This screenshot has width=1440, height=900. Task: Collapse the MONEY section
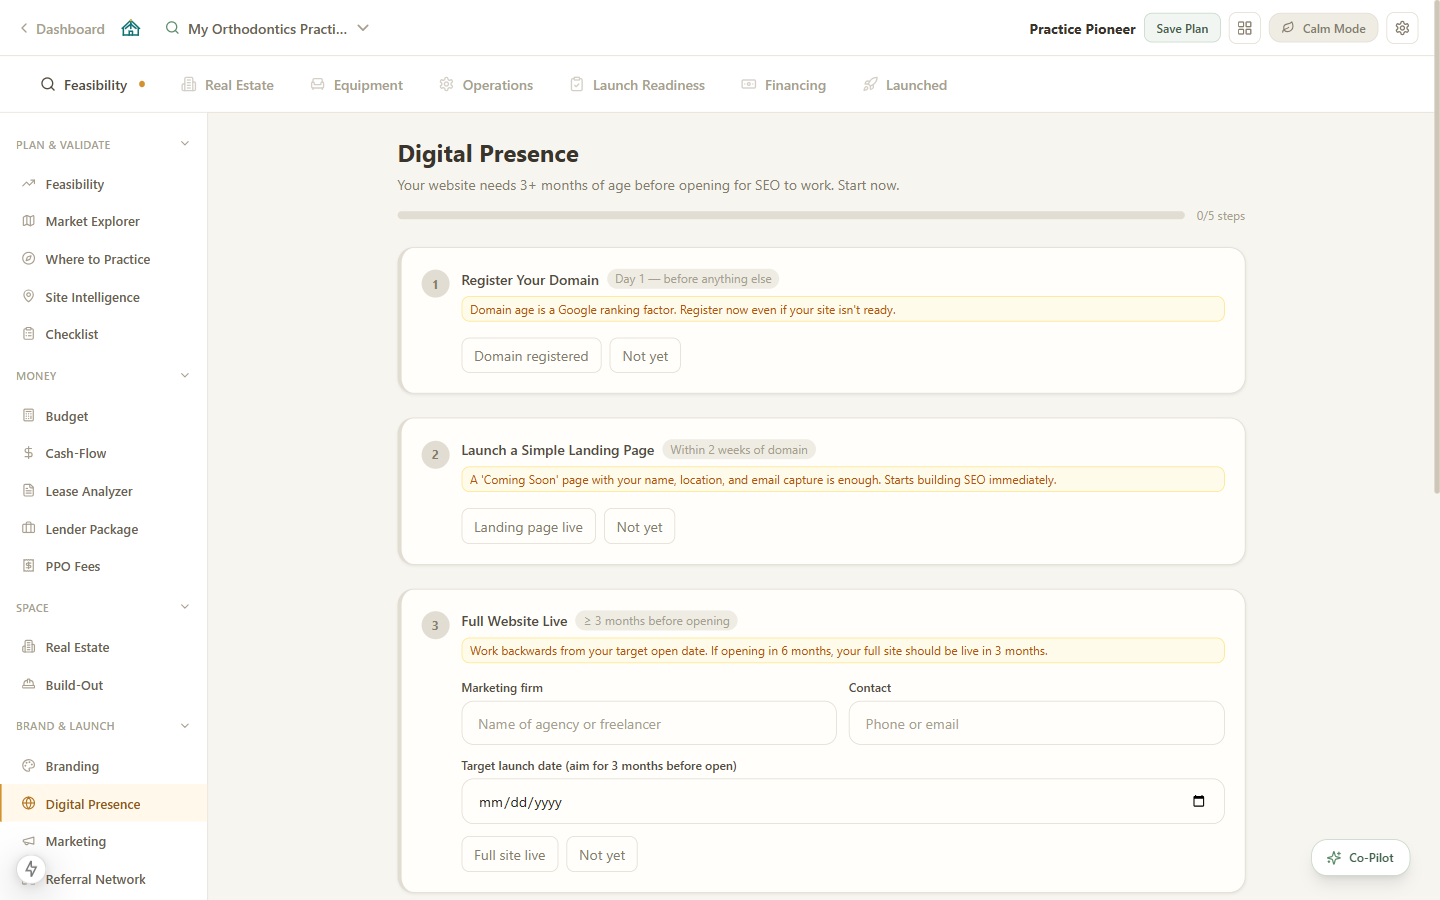[x=185, y=376]
